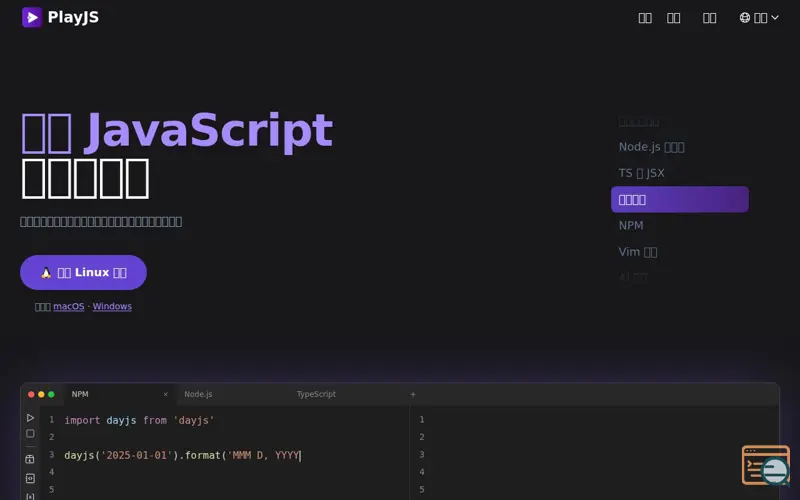Switch to the Node.js editor tab
The image size is (800, 500).
198,394
